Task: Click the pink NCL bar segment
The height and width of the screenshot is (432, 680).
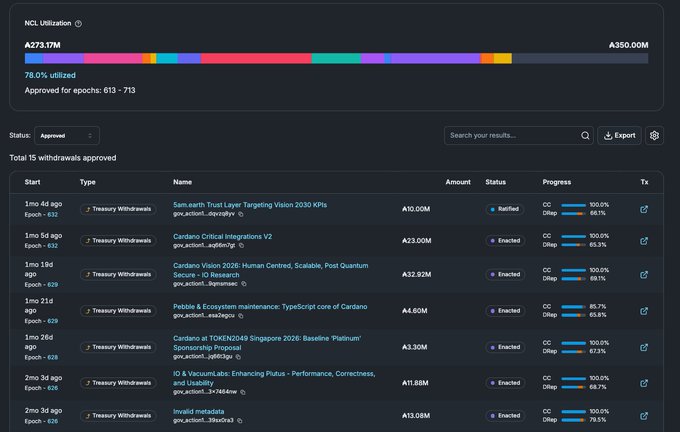Action: 113,59
